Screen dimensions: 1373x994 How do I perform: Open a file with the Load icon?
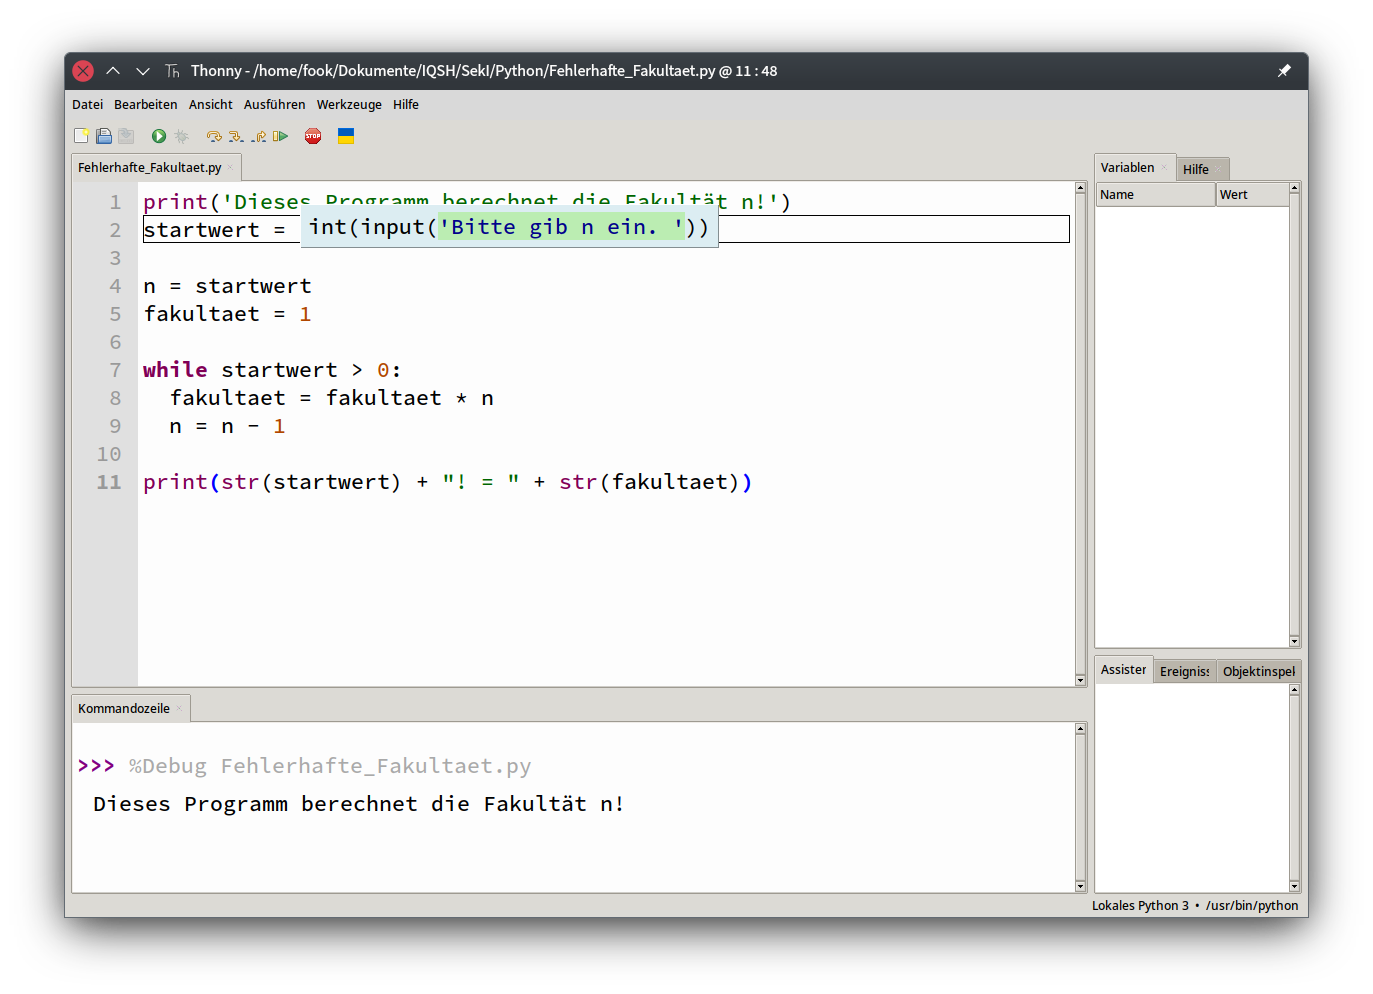point(104,136)
